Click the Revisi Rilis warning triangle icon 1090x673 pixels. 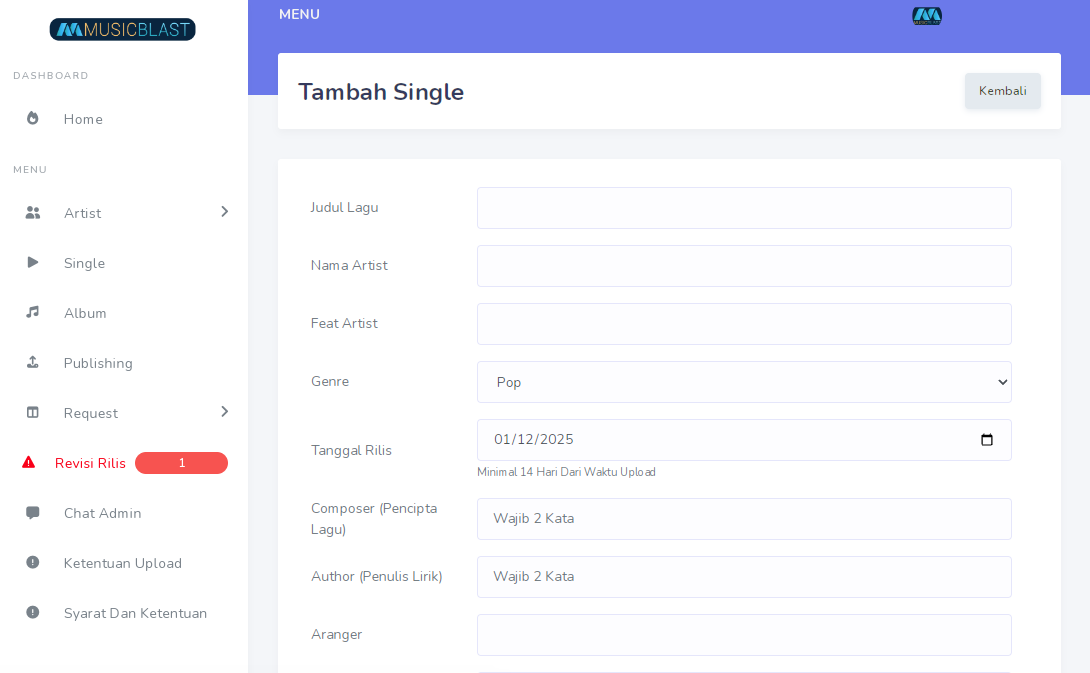[29, 462]
